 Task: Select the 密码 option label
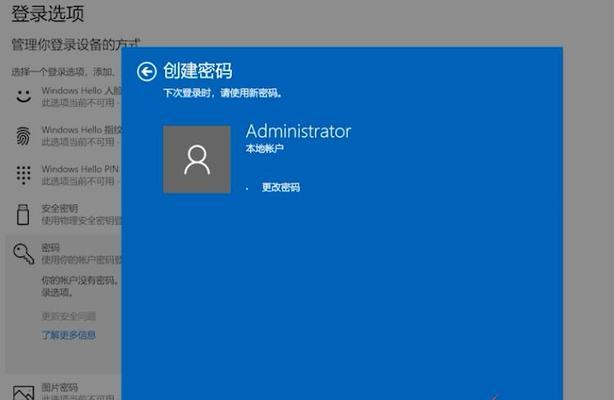click(51, 247)
